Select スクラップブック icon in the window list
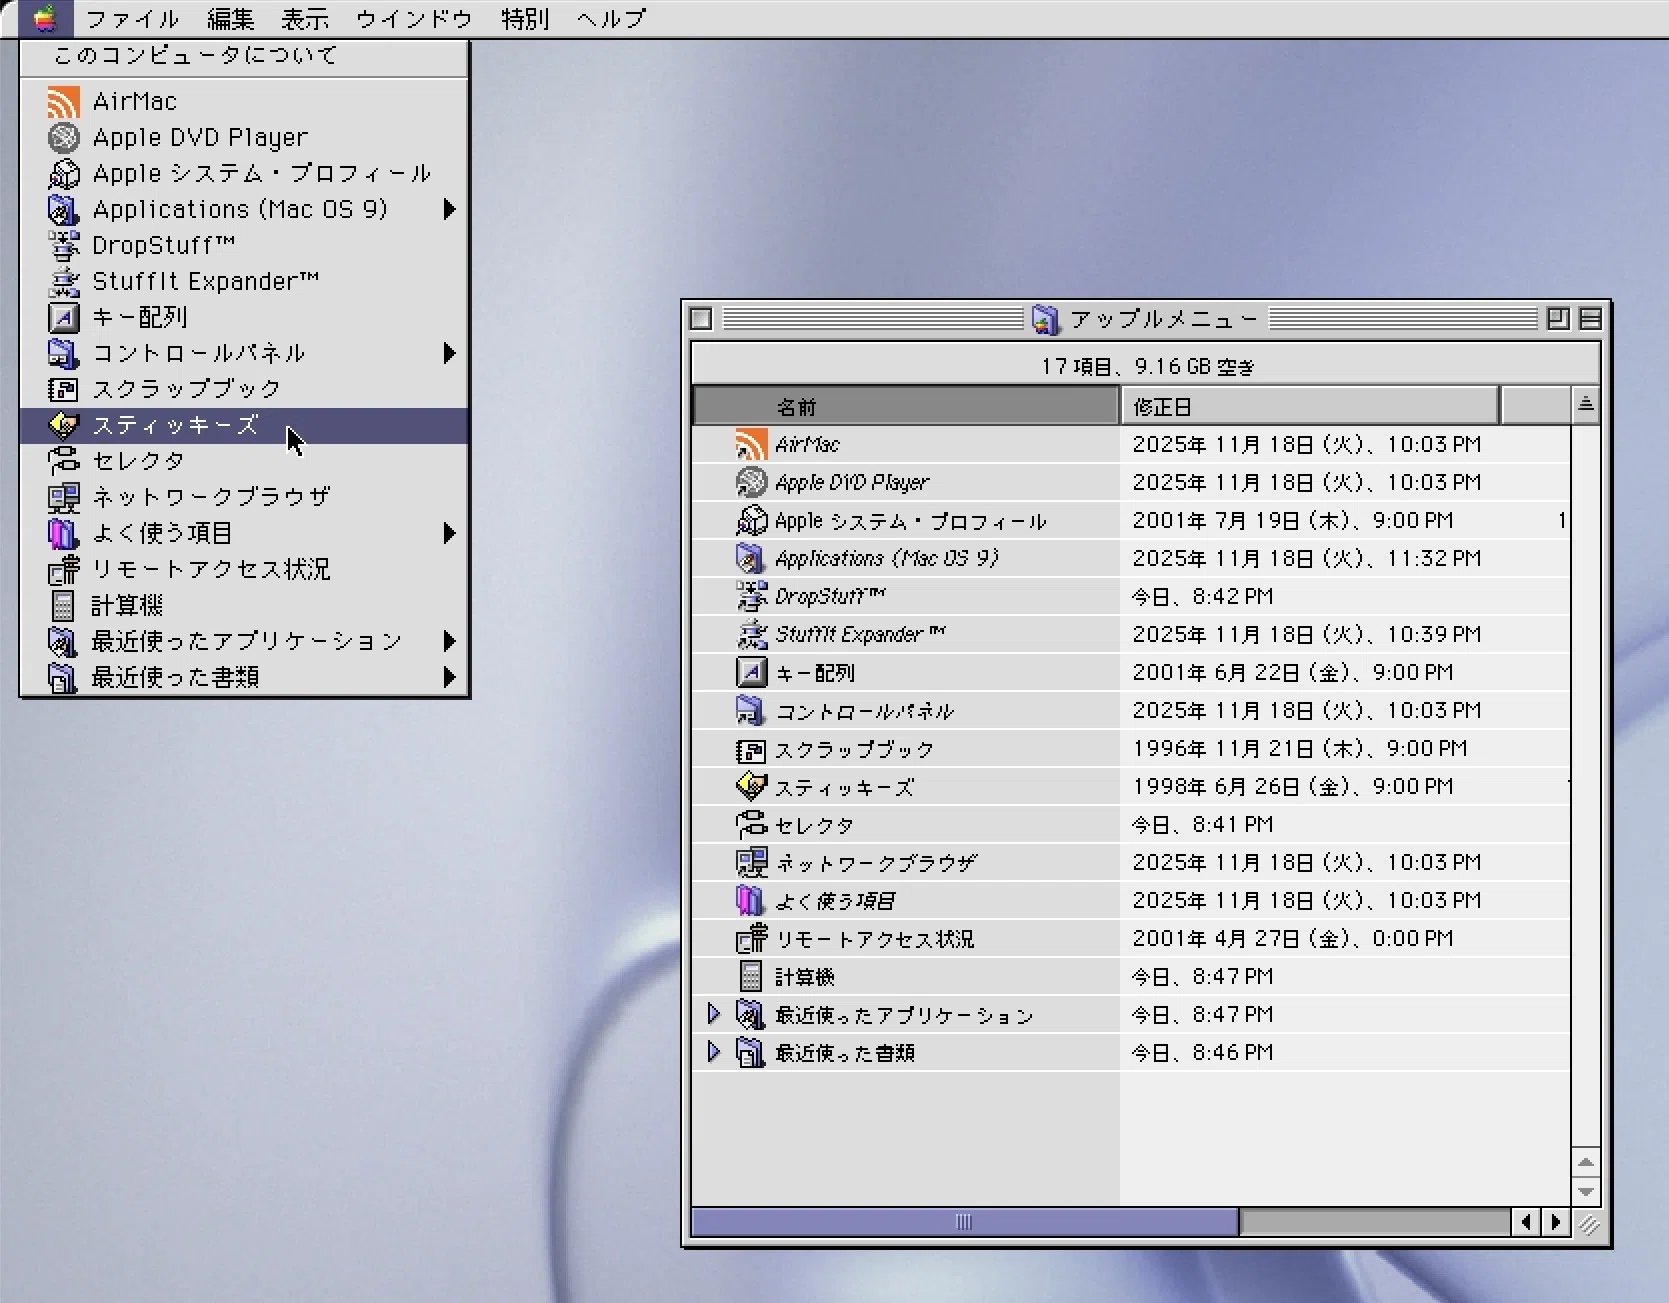The width and height of the screenshot is (1669, 1303). (751, 749)
